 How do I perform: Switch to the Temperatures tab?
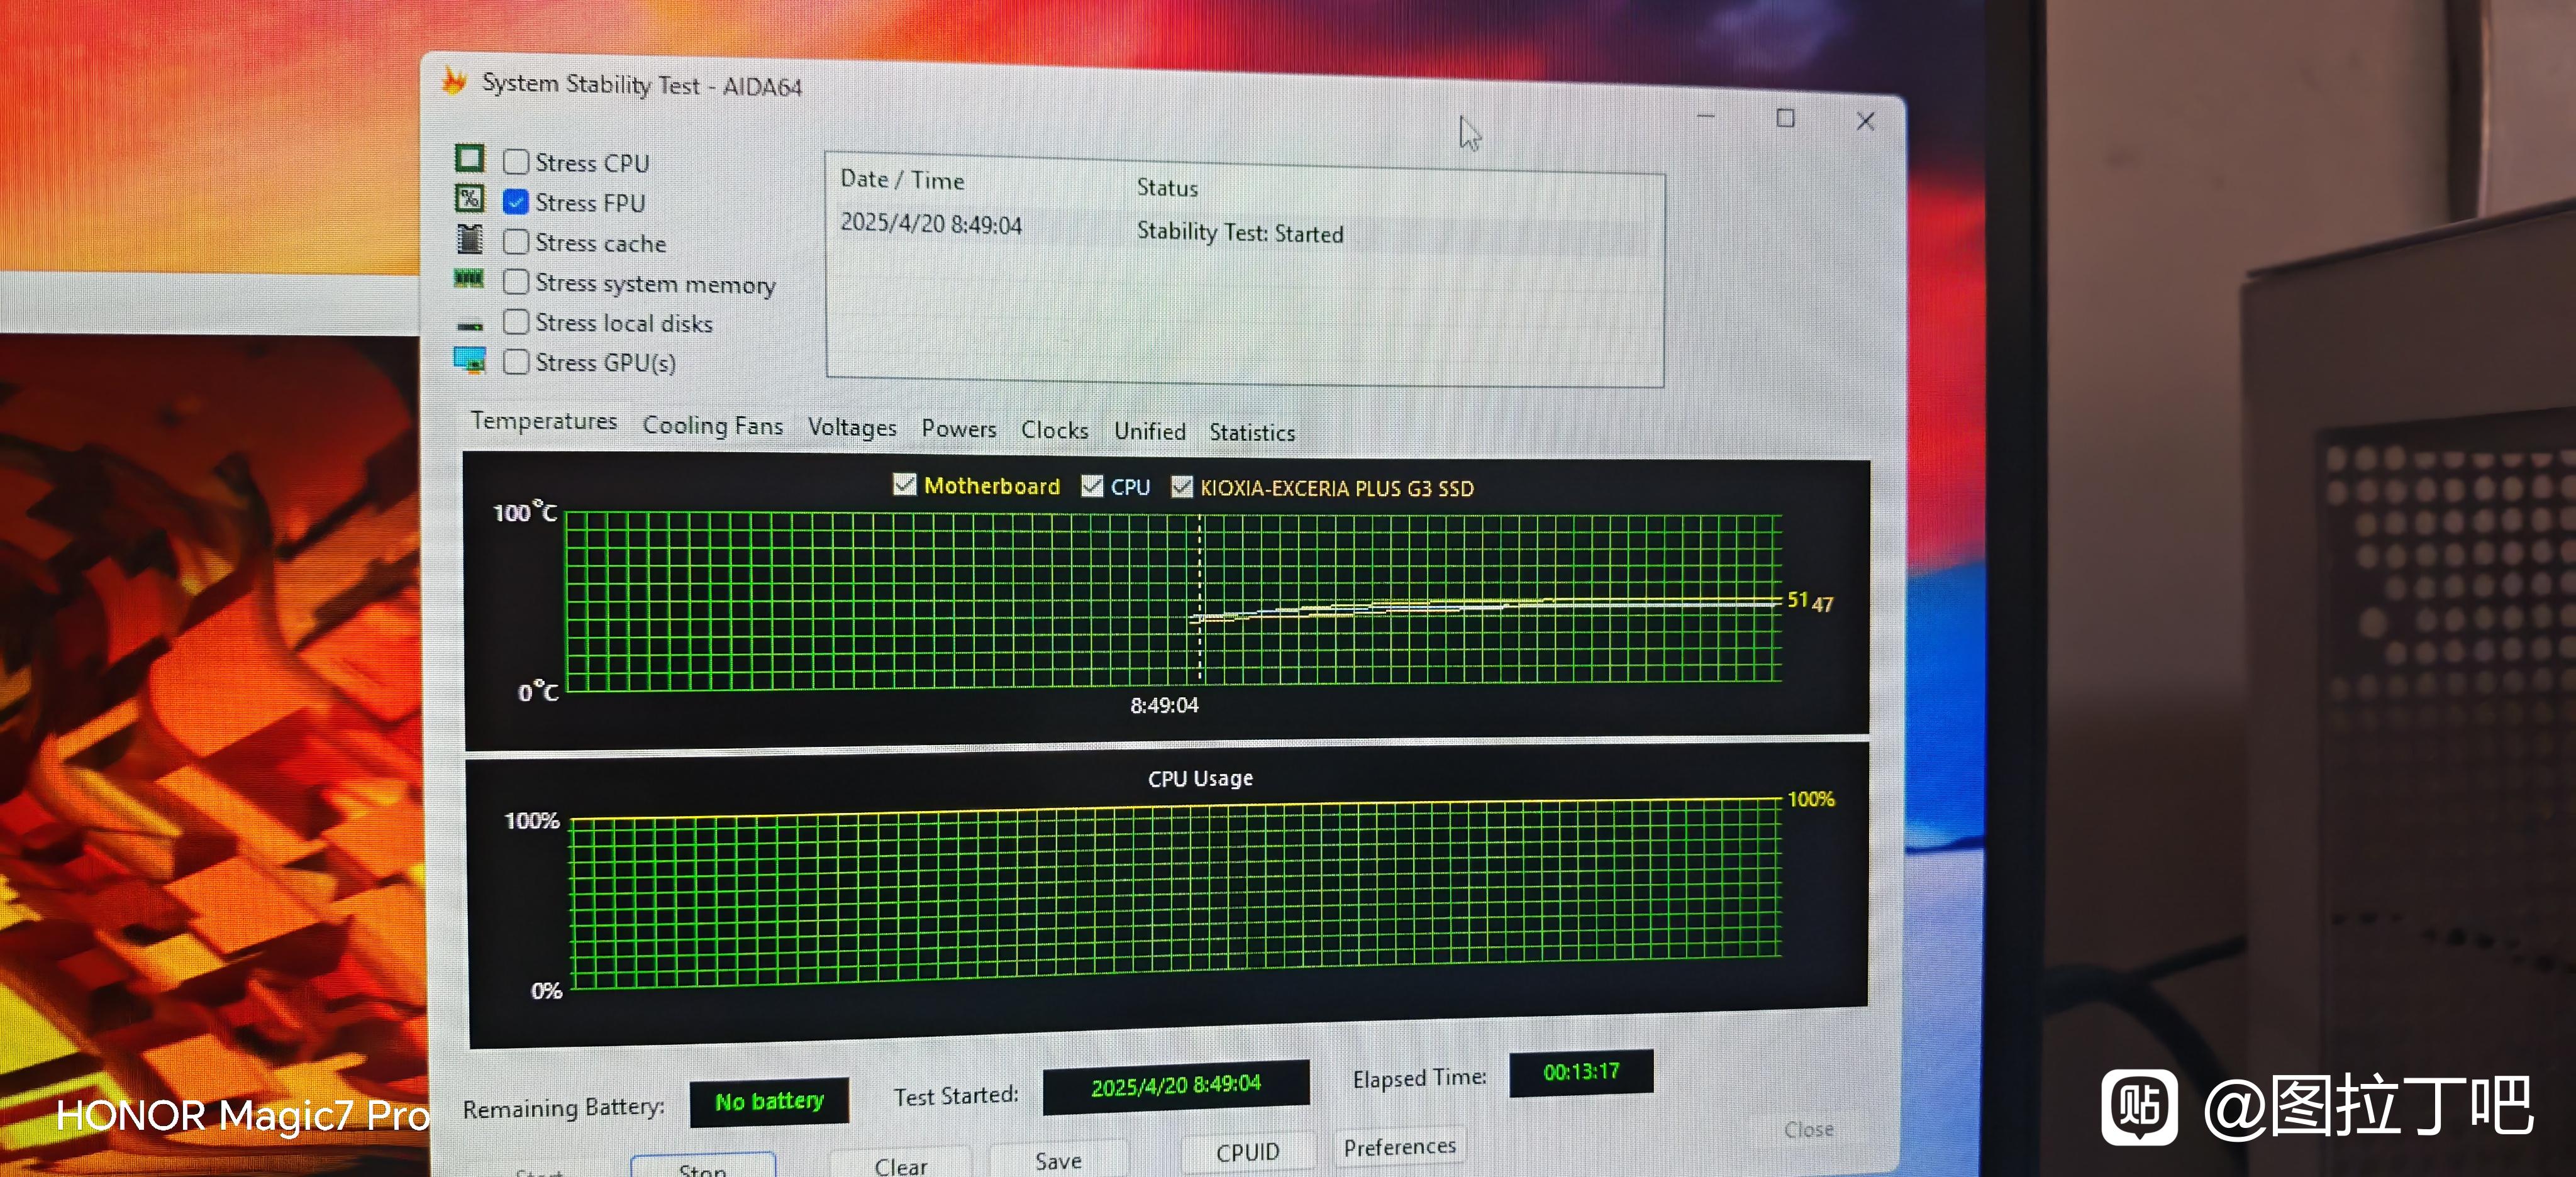tap(544, 421)
